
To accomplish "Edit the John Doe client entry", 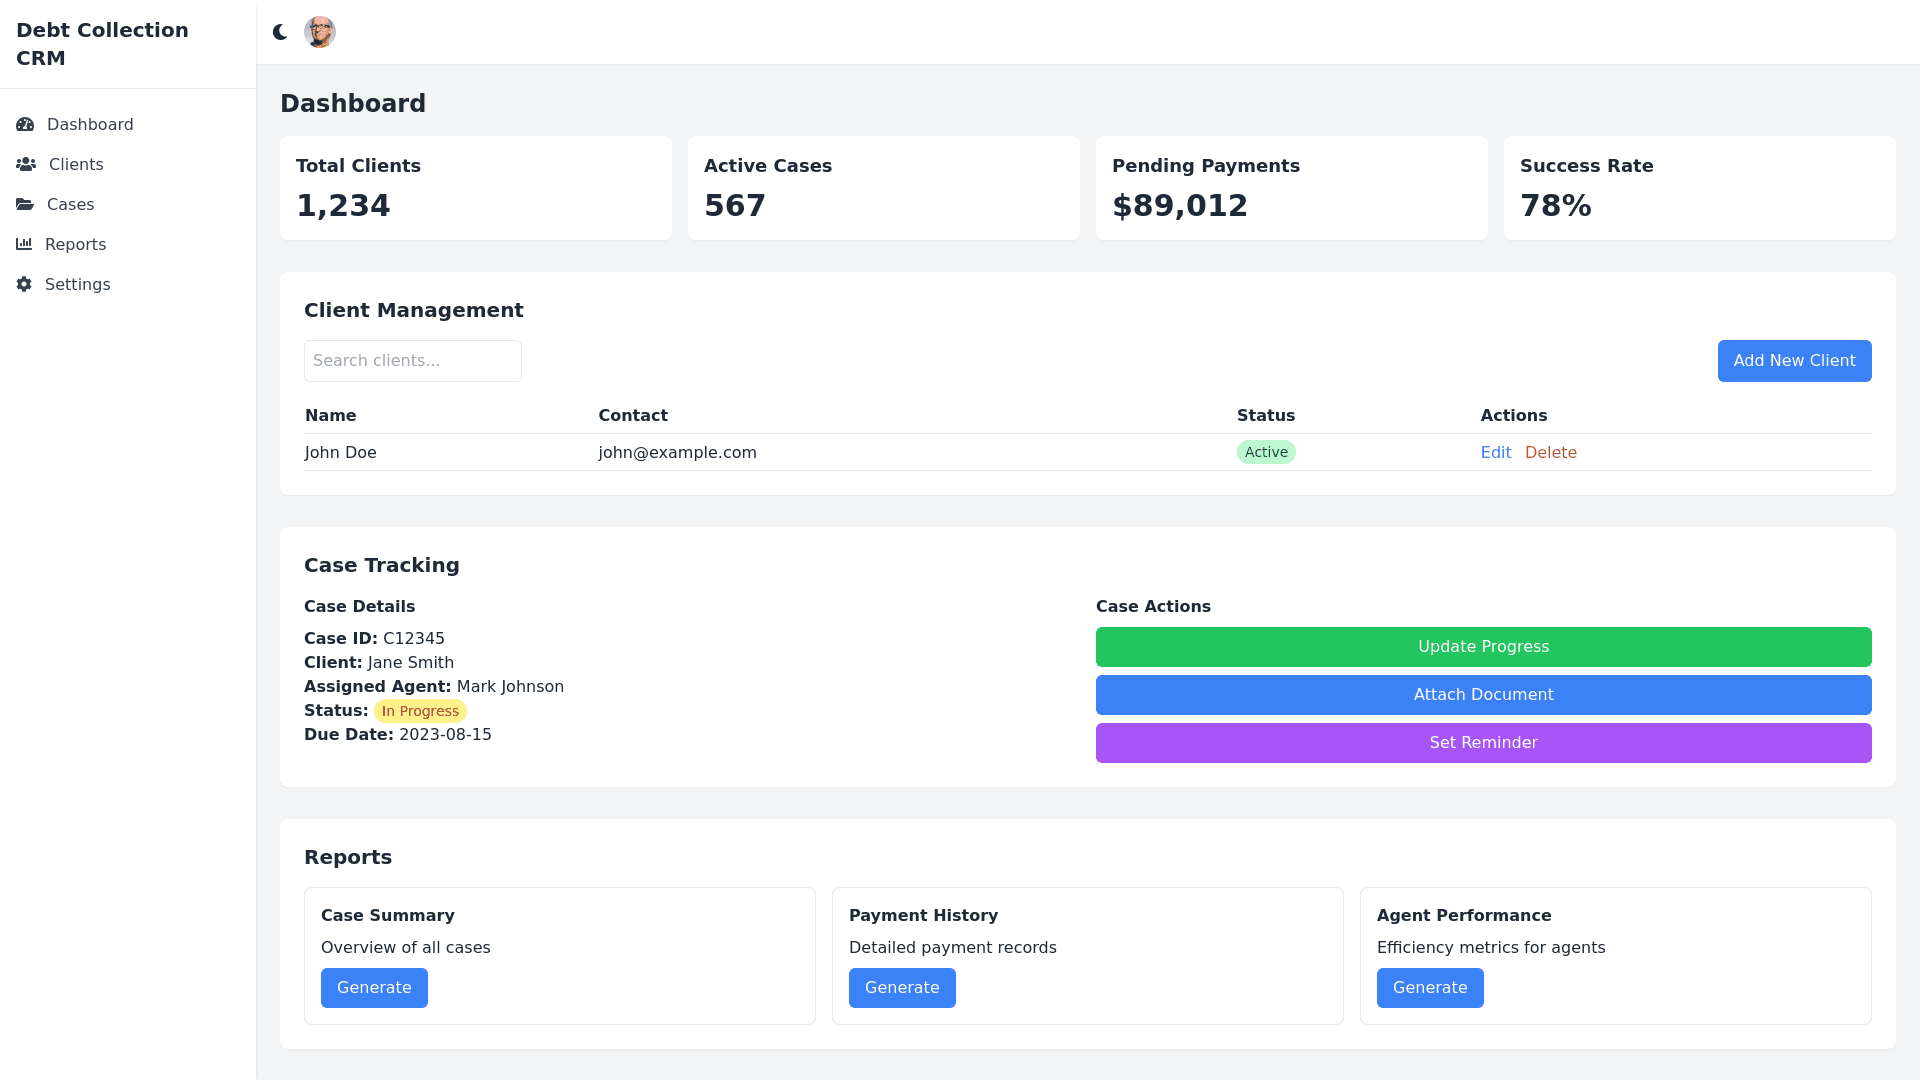I will coord(1495,452).
